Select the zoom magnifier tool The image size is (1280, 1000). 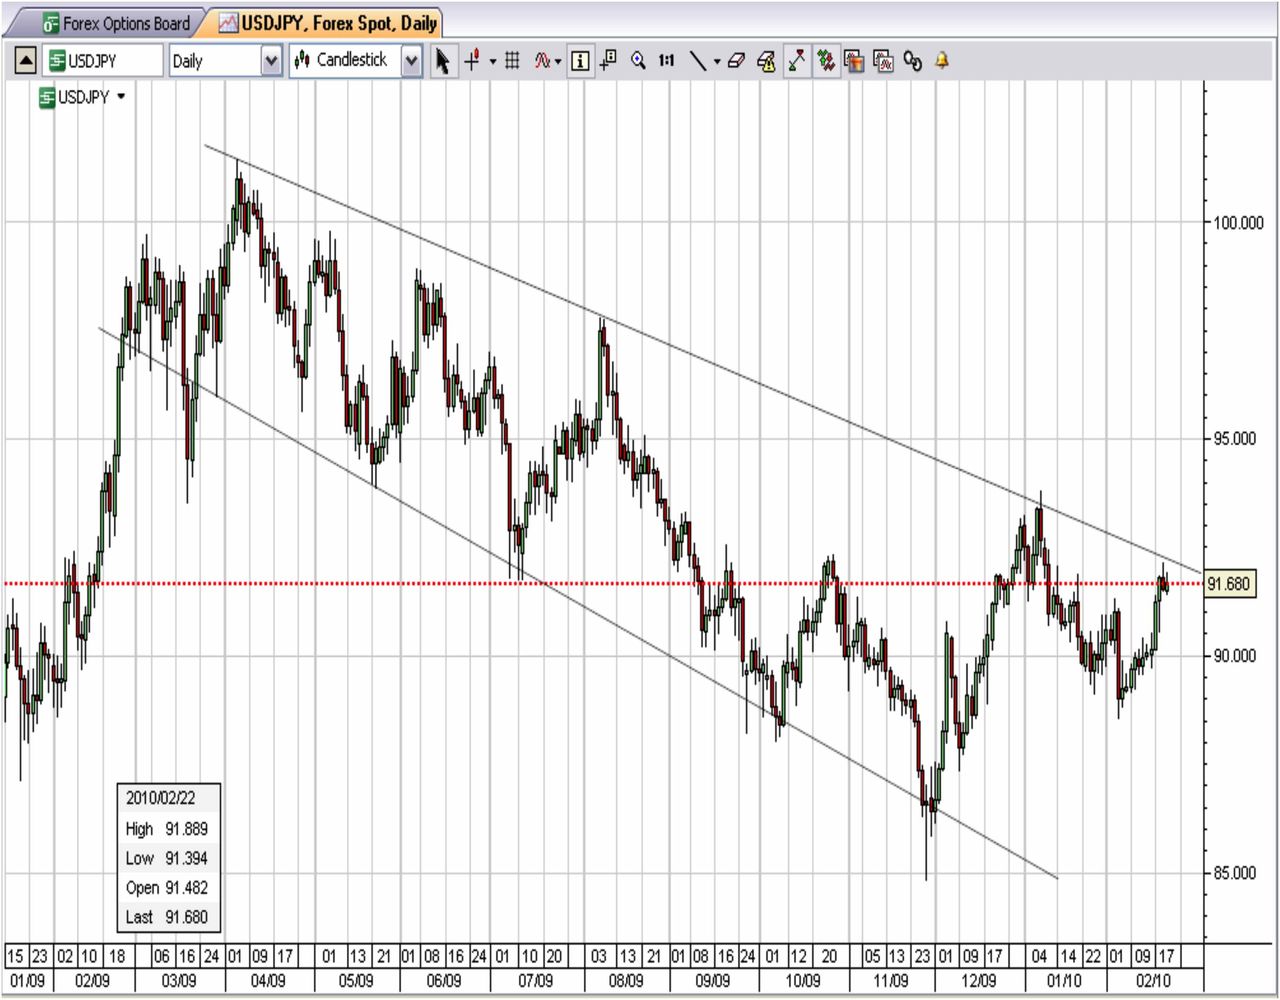click(x=638, y=61)
